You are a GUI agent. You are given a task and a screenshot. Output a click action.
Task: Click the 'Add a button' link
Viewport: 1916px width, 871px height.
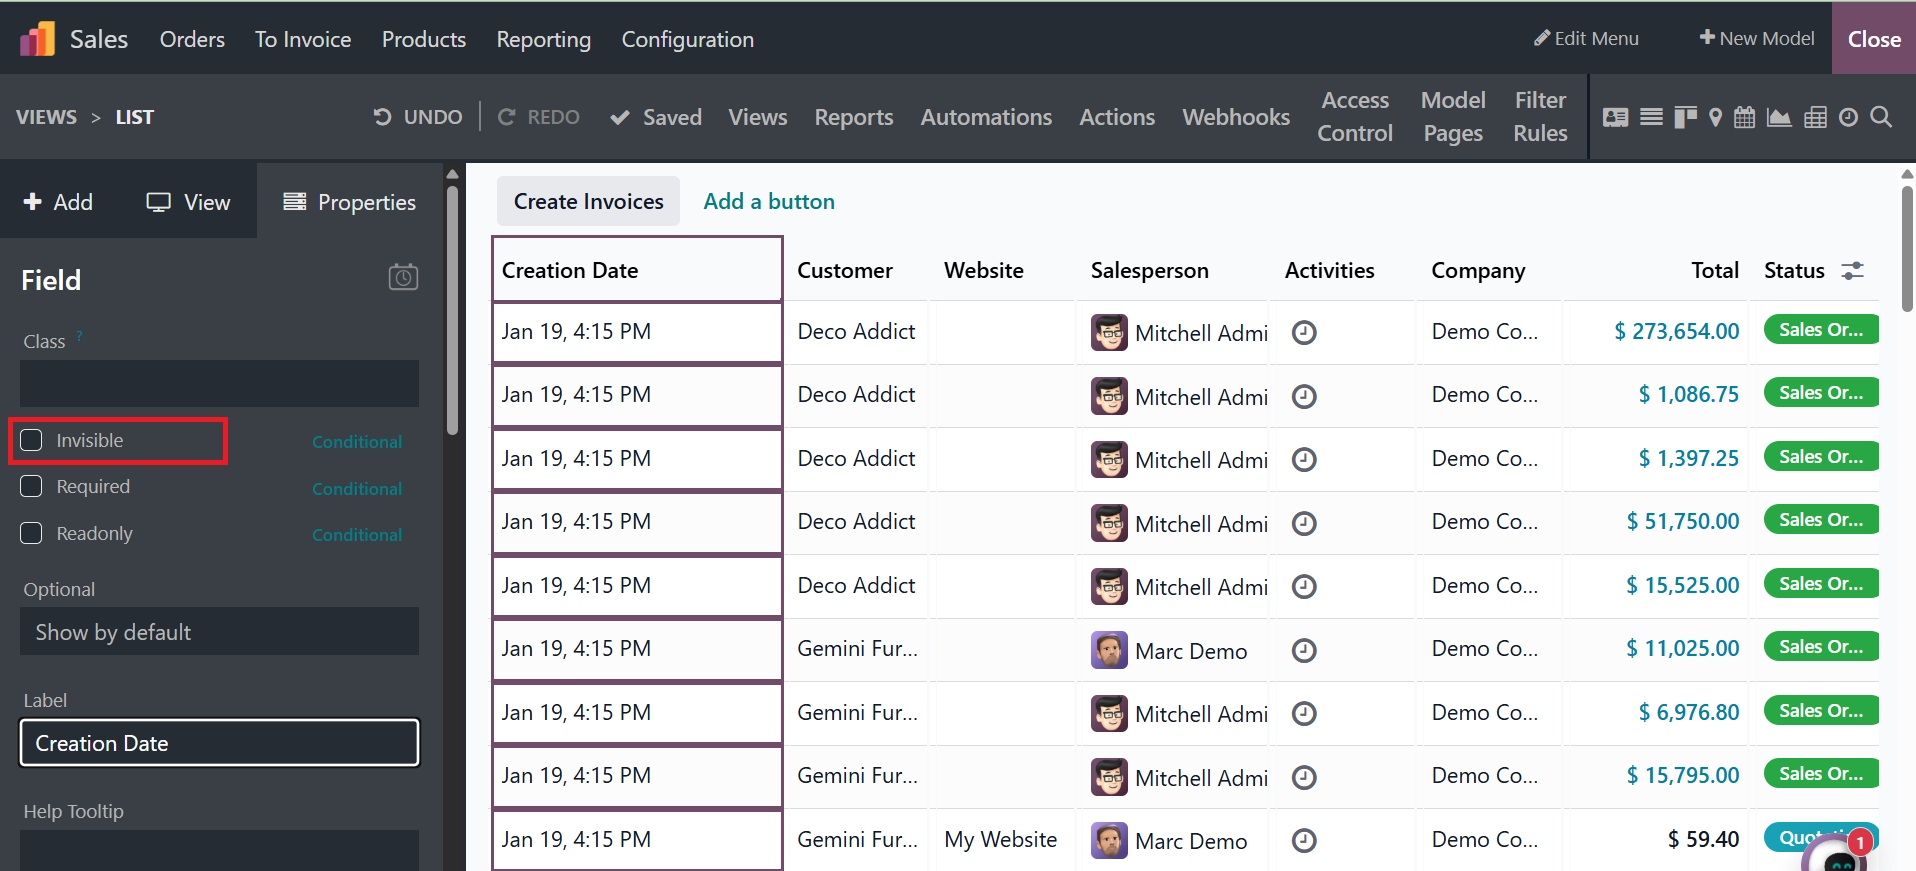point(768,201)
